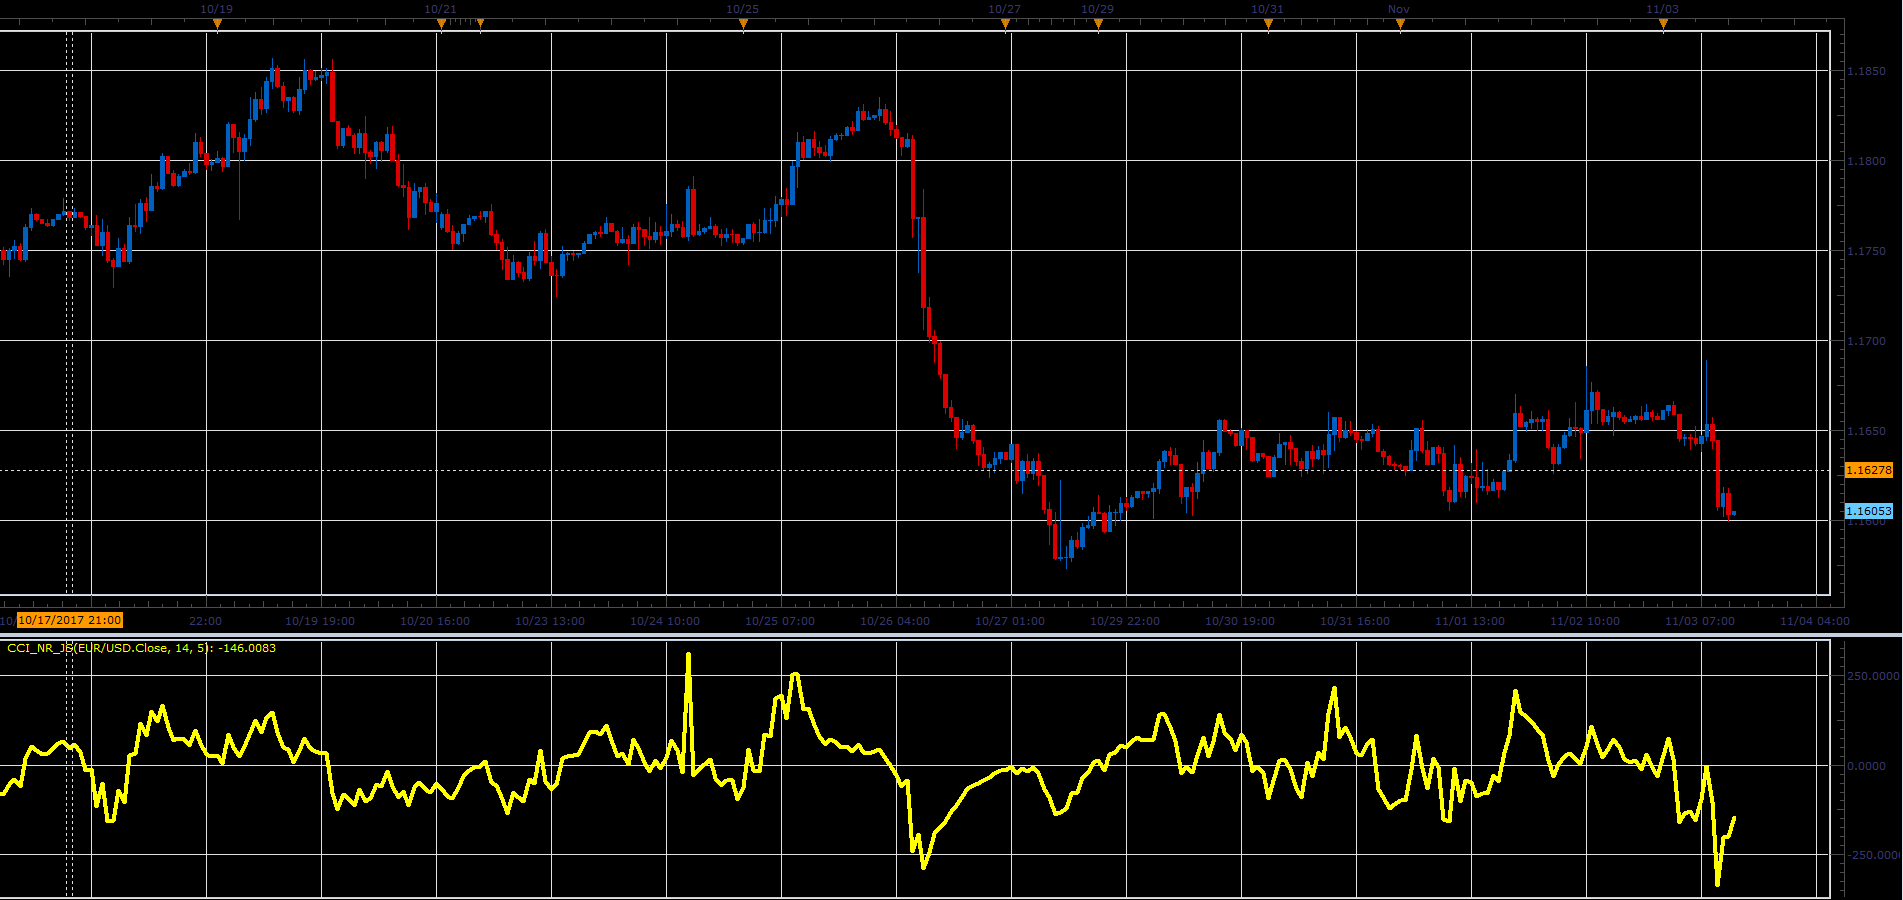Viewport: 1903px width, 900px height.
Task: Click the 1.1850 price axis label
Action: click(1866, 71)
